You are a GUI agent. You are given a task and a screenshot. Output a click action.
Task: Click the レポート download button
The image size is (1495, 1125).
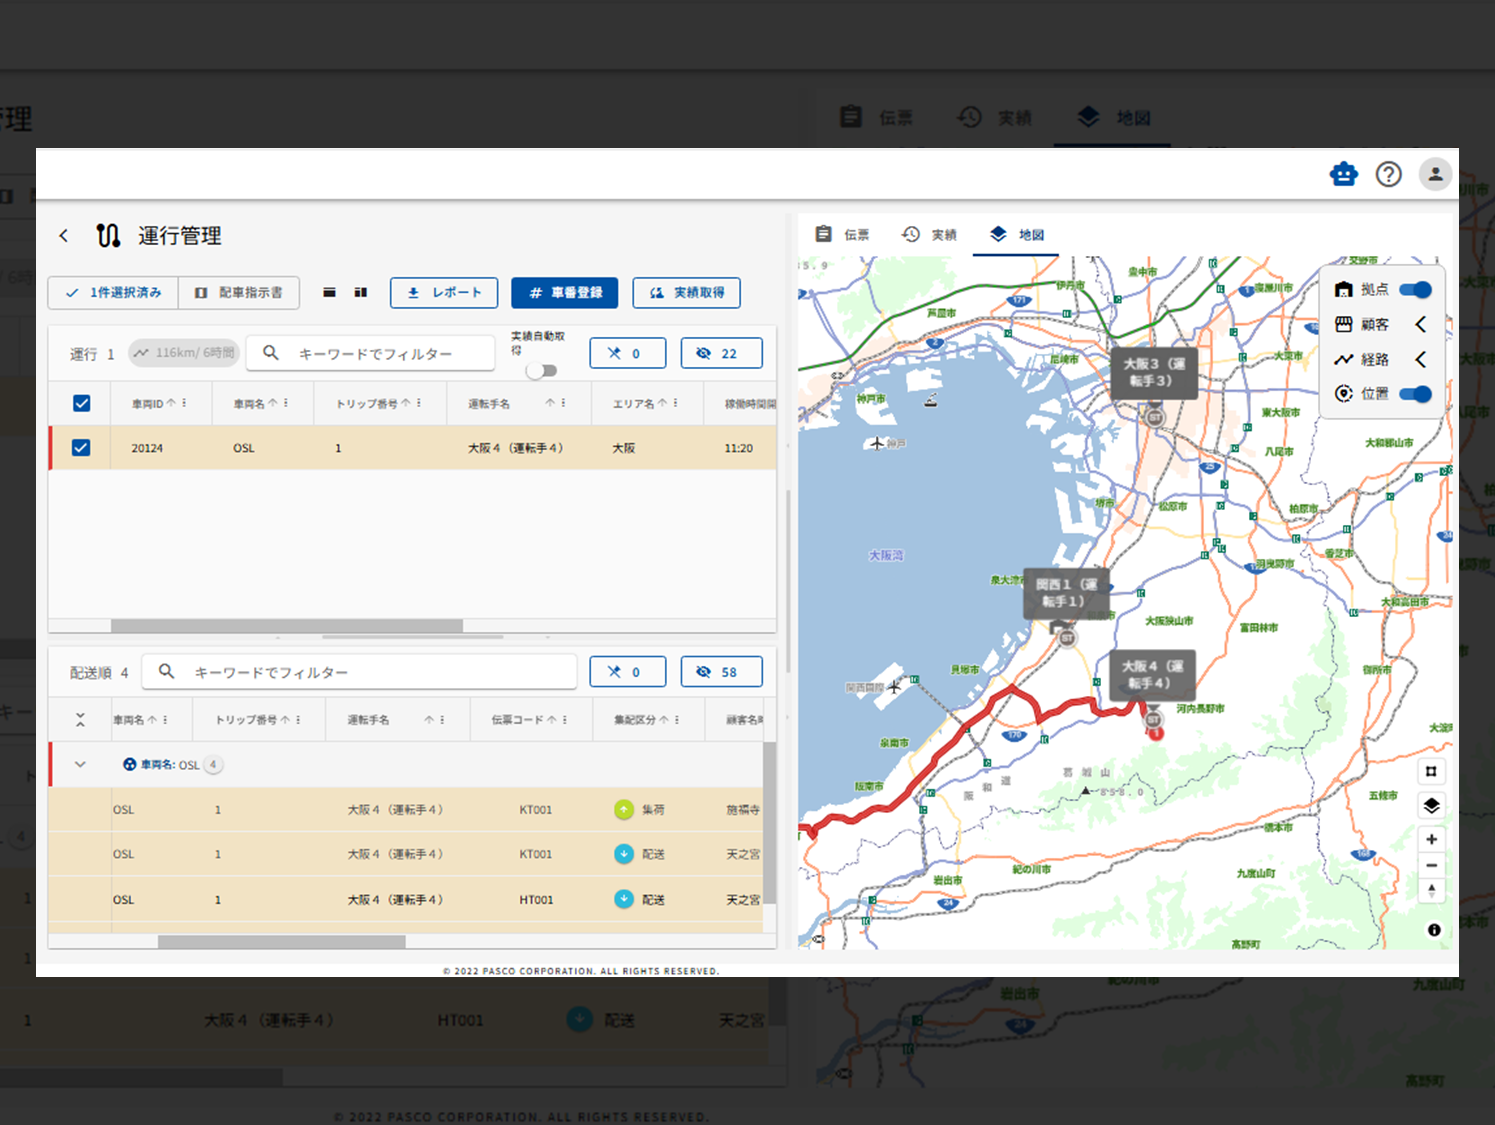444,293
